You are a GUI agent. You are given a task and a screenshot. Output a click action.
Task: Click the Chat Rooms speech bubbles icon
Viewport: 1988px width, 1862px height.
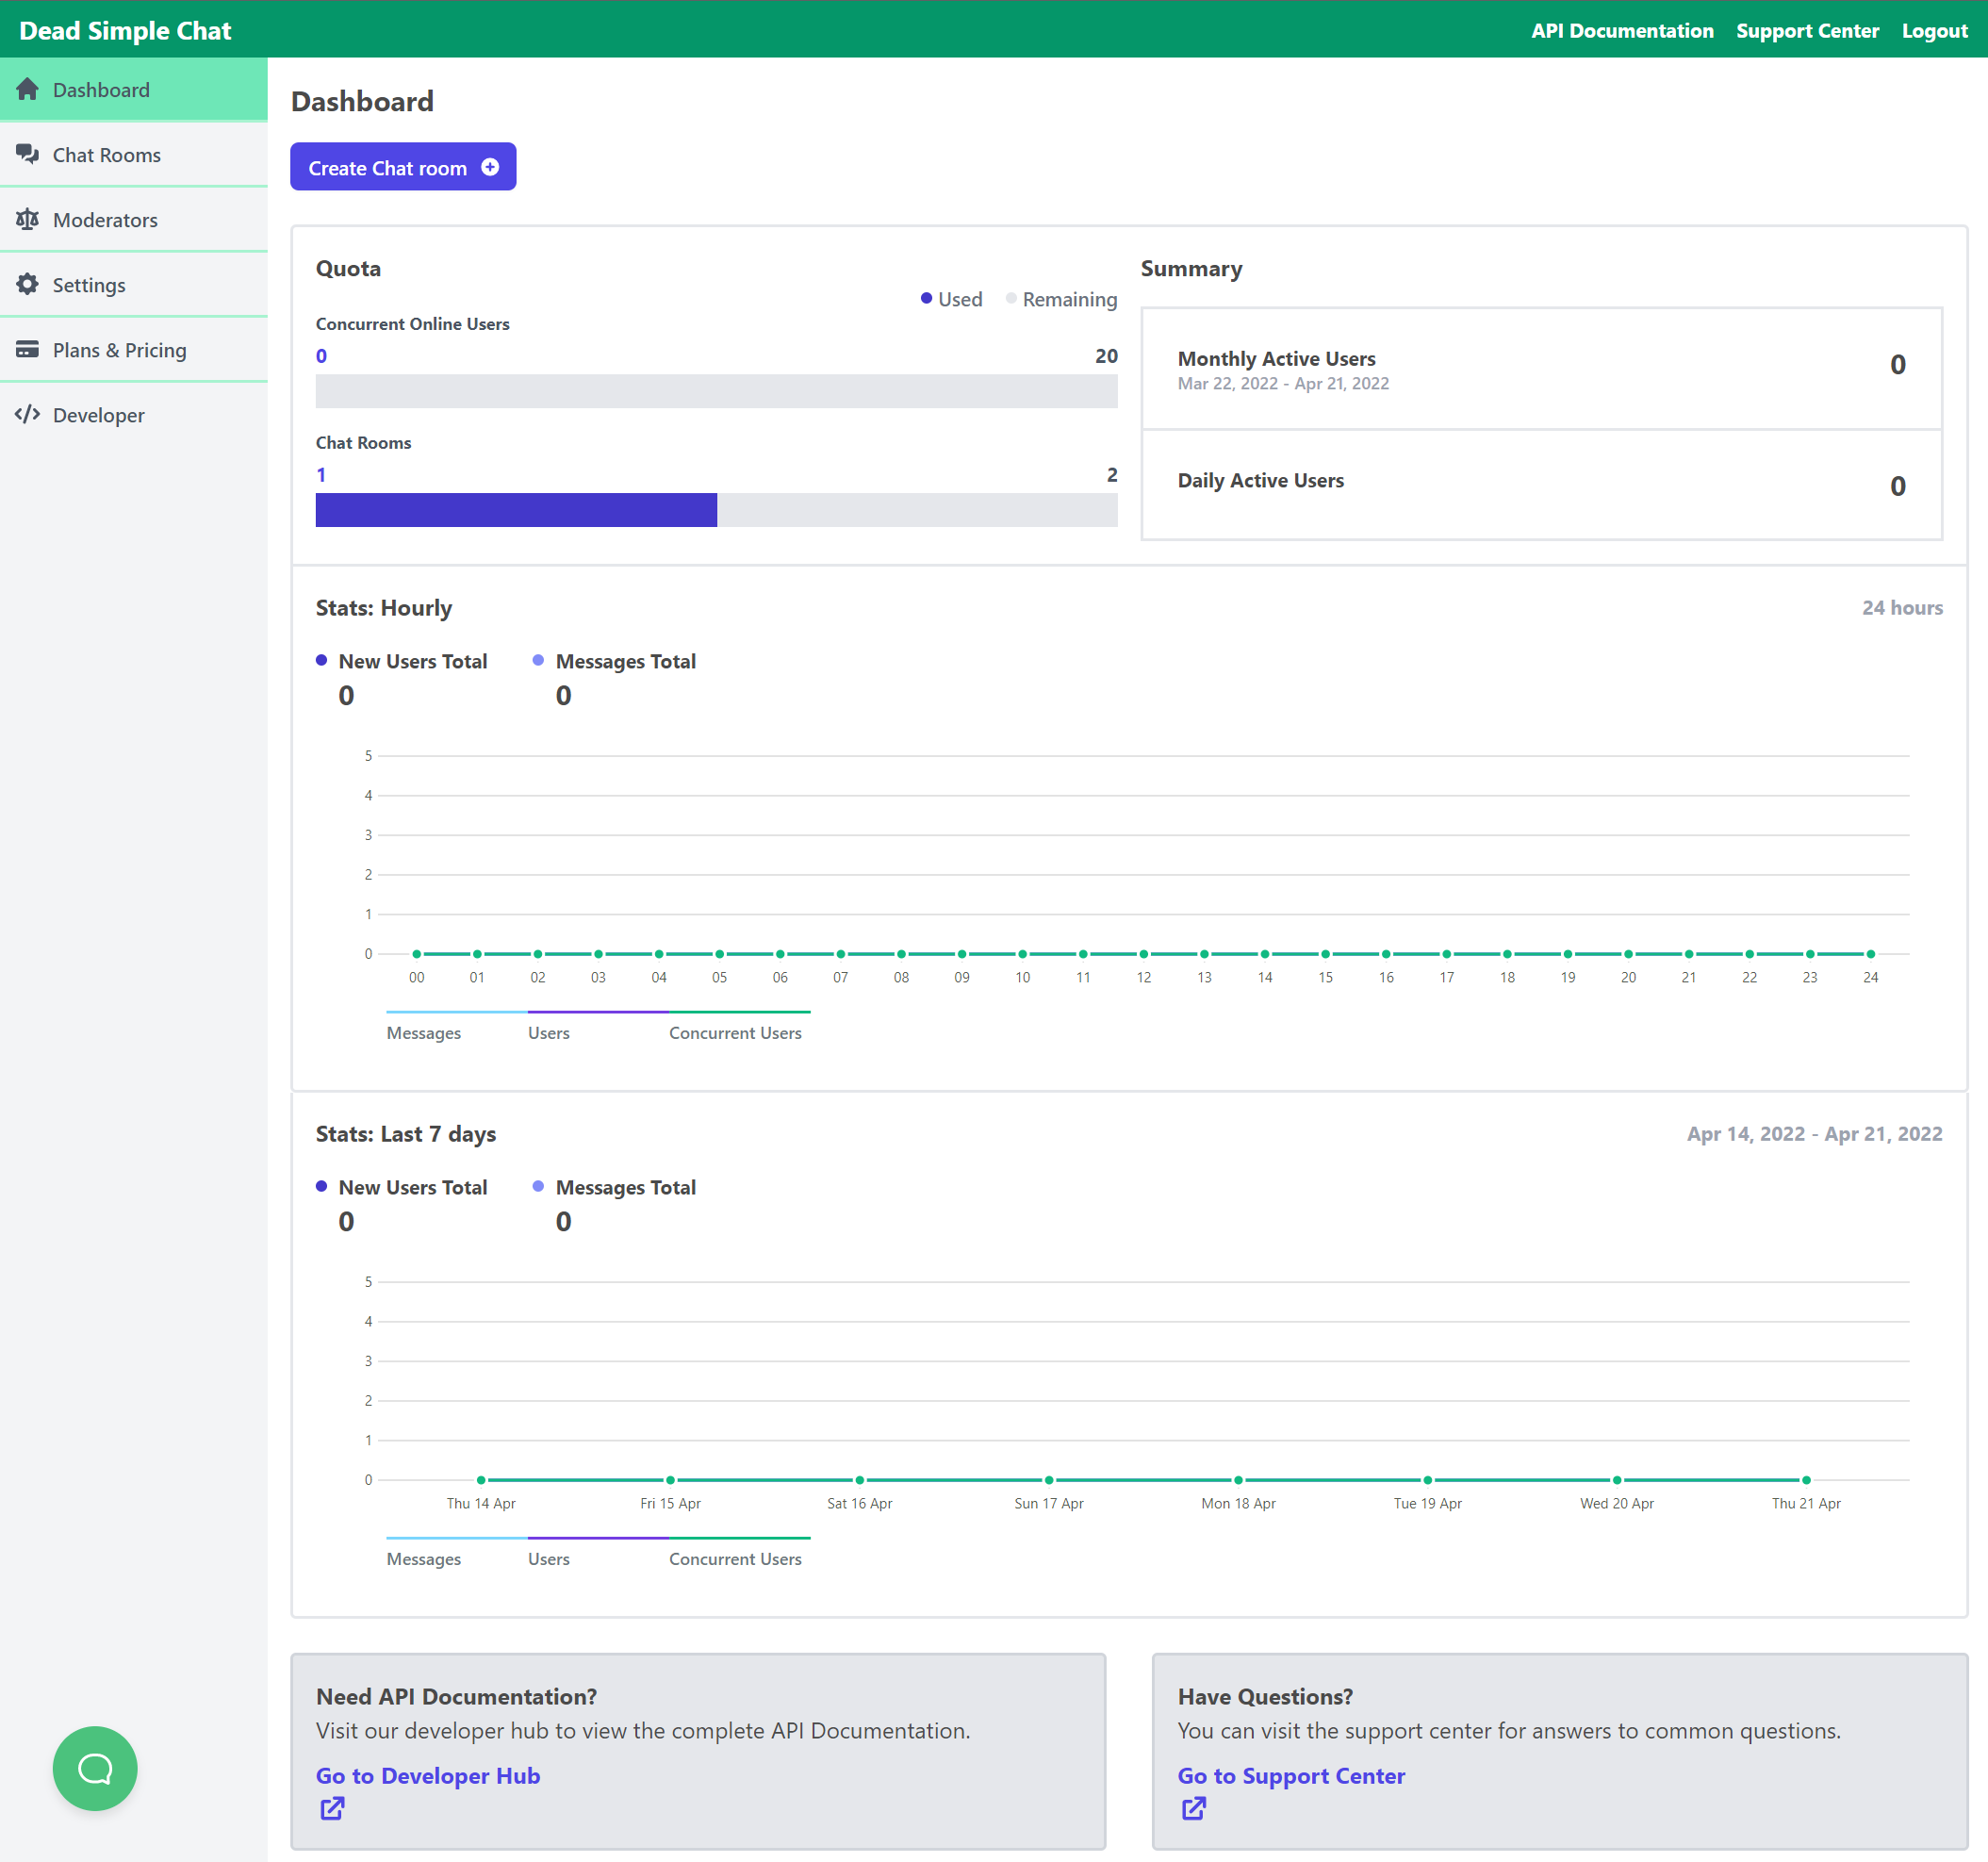(x=28, y=154)
